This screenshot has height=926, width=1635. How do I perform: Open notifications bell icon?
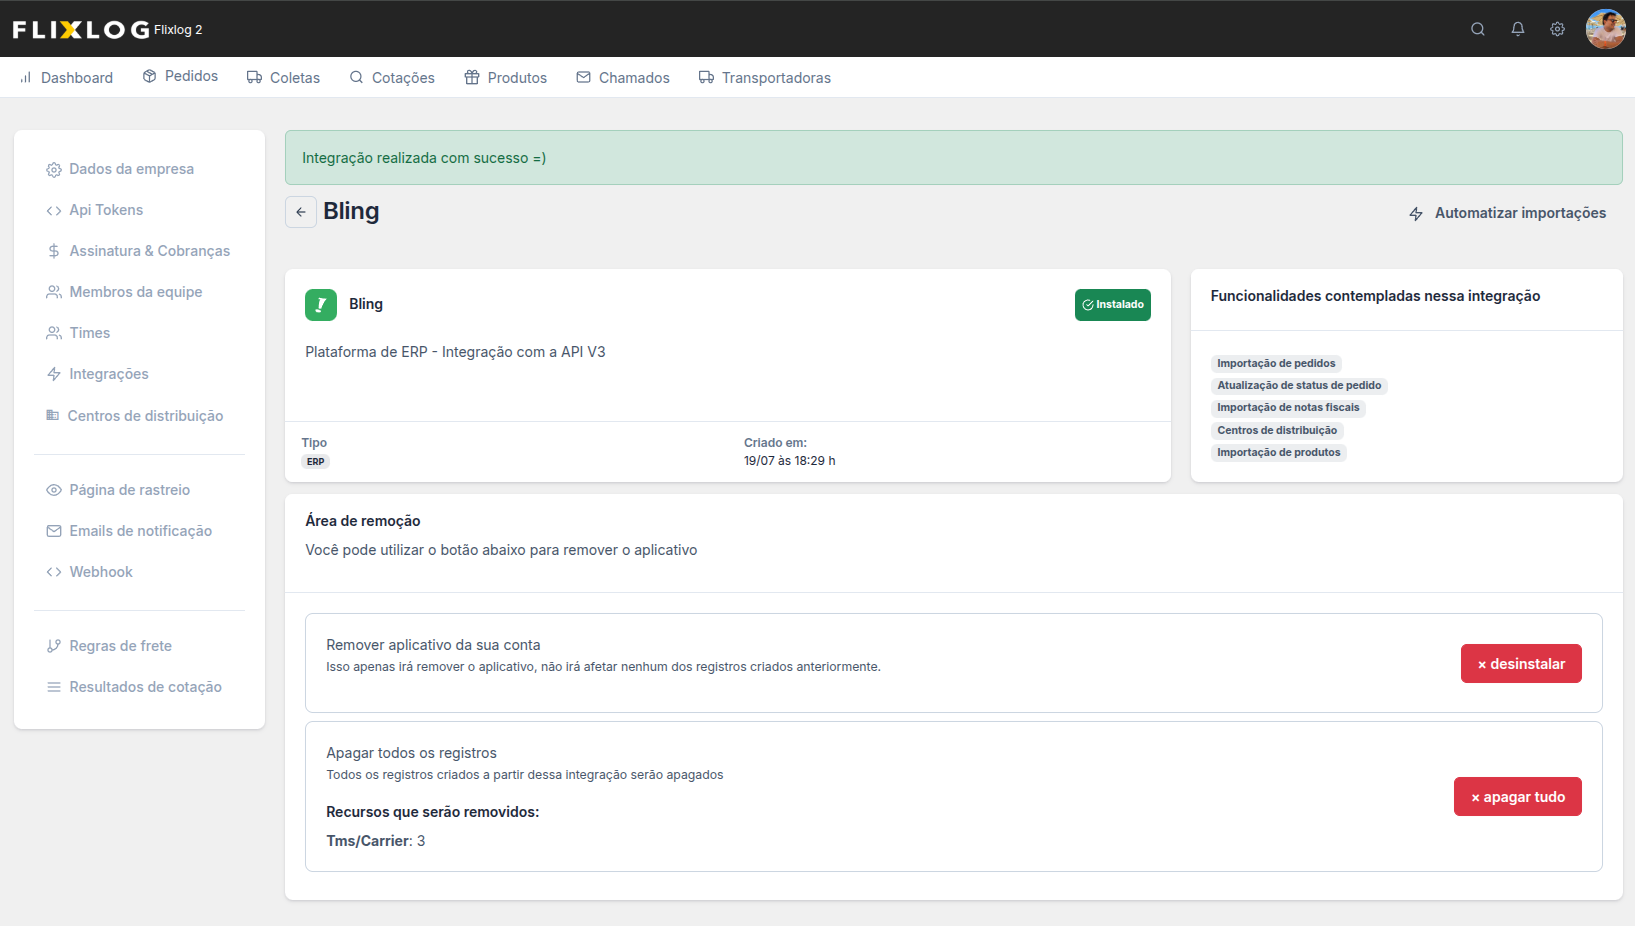click(1517, 29)
